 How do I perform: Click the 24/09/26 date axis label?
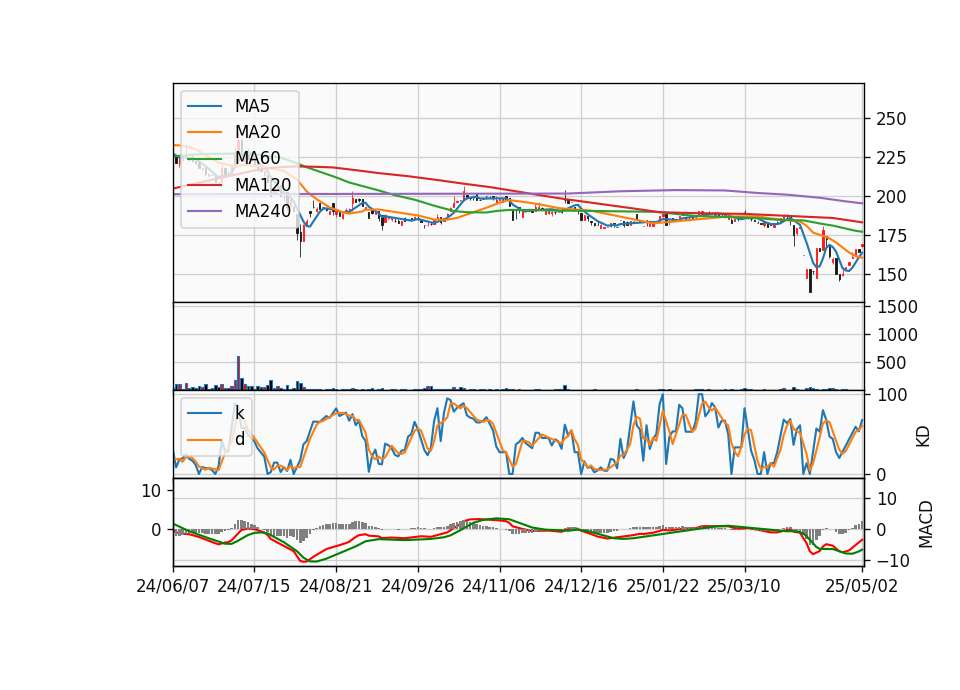click(418, 586)
